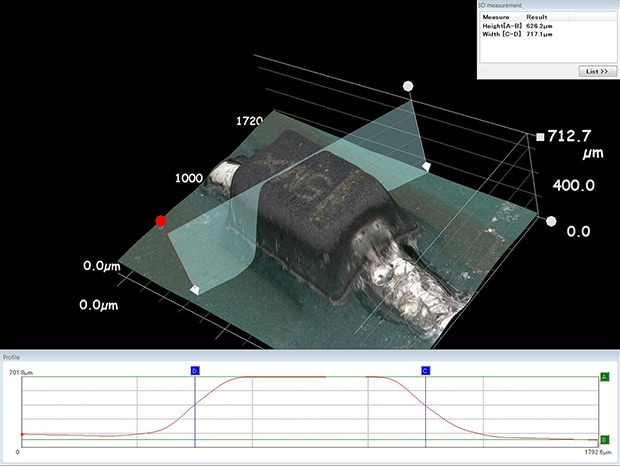Click the red profile endpoint handle
620x468 pixels.
(x=161, y=221)
